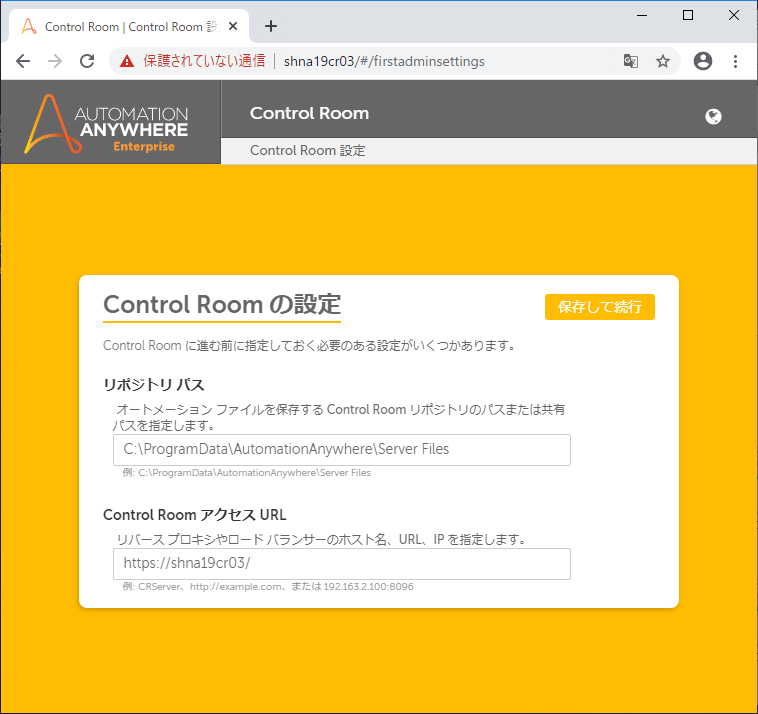
Task: Click the Control Room 設定 breadcrumb
Action: point(307,150)
